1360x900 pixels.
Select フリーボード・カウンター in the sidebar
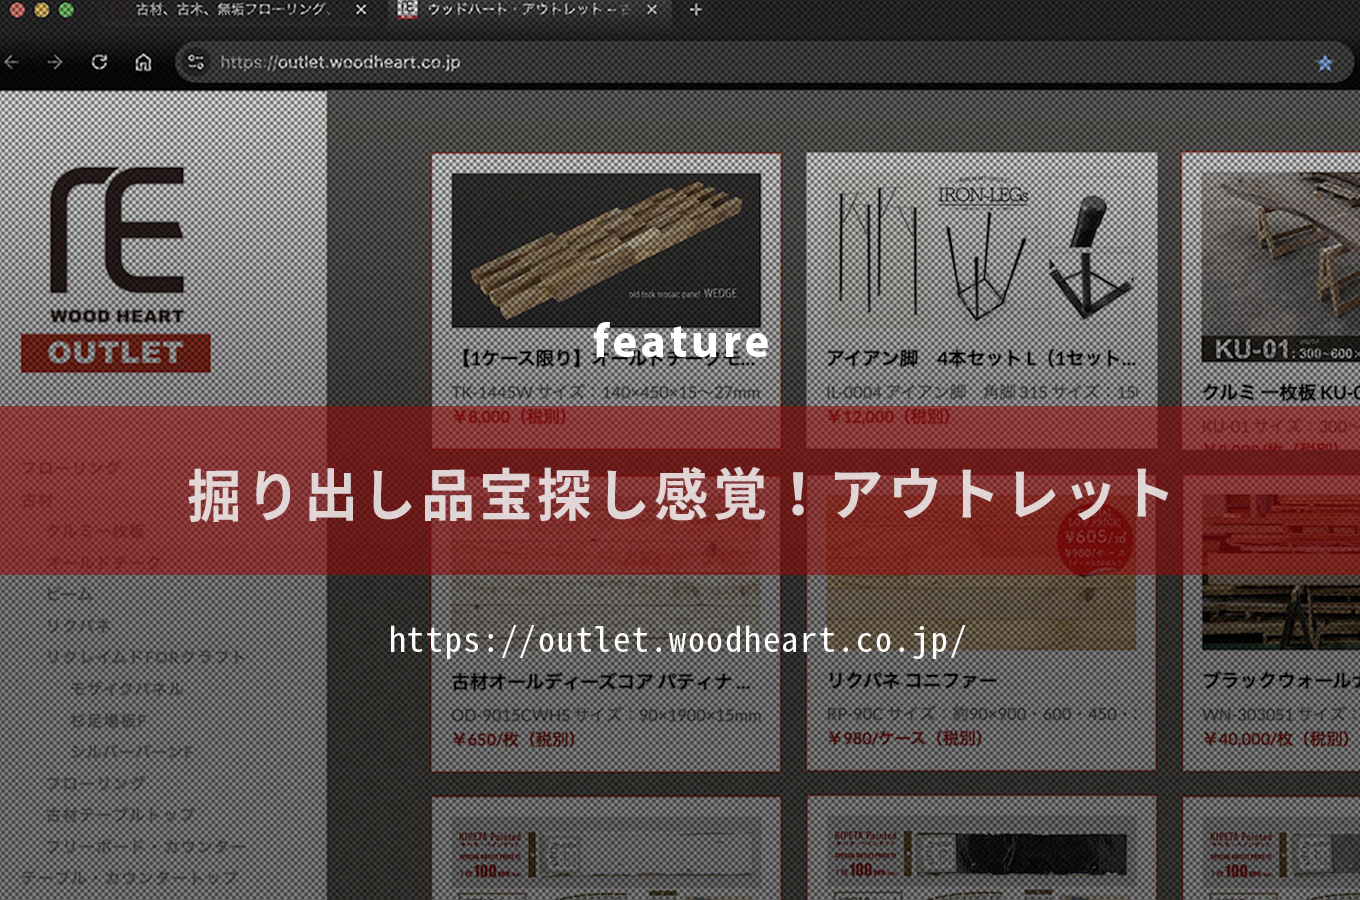pyautogui.click(x=146, y=847)
